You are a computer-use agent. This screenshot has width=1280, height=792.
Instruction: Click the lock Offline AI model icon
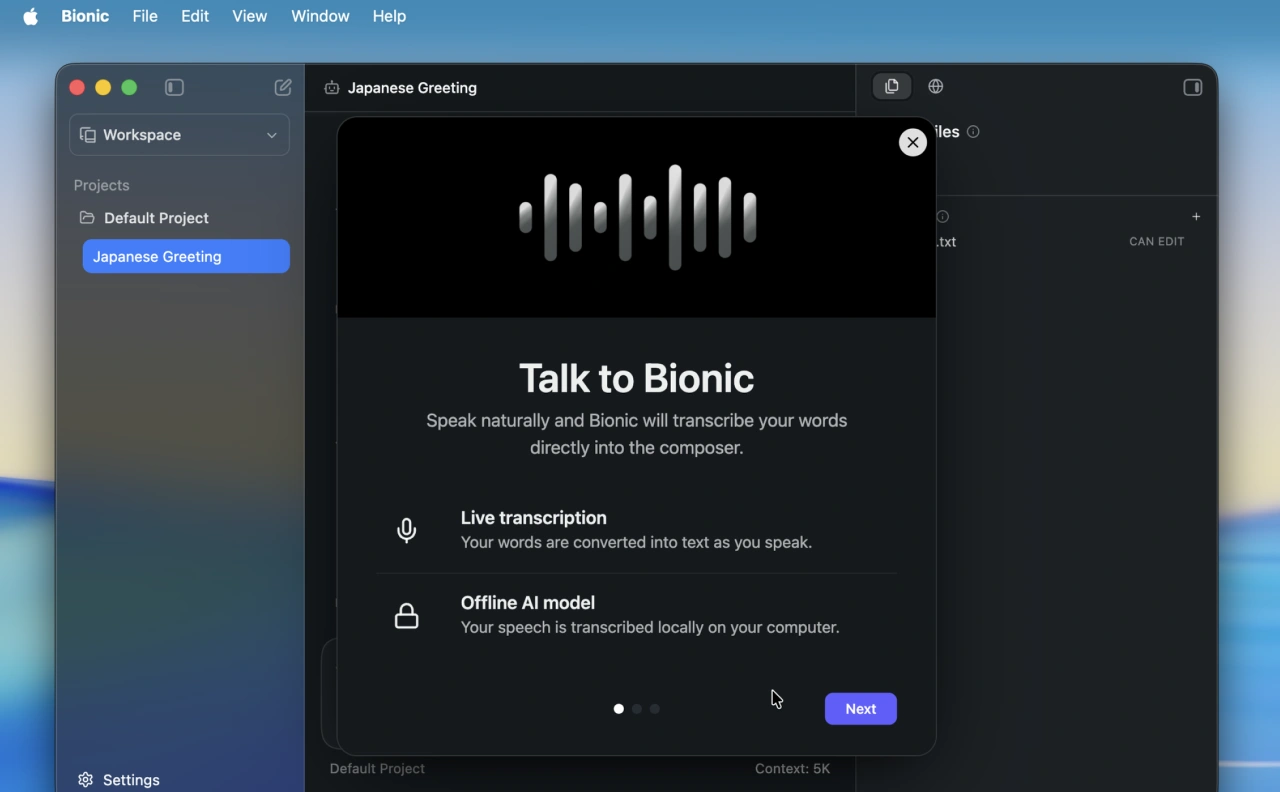click(407, 616)
